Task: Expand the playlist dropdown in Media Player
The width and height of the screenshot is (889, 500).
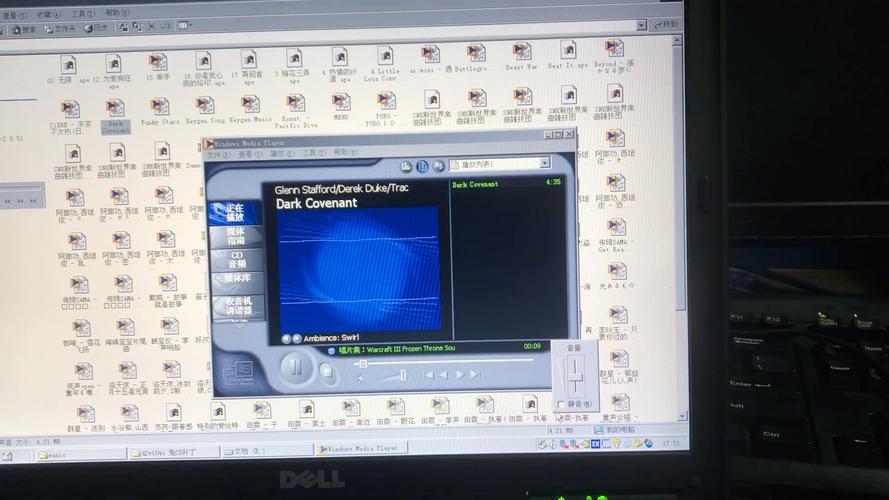Action: point(544,164)
